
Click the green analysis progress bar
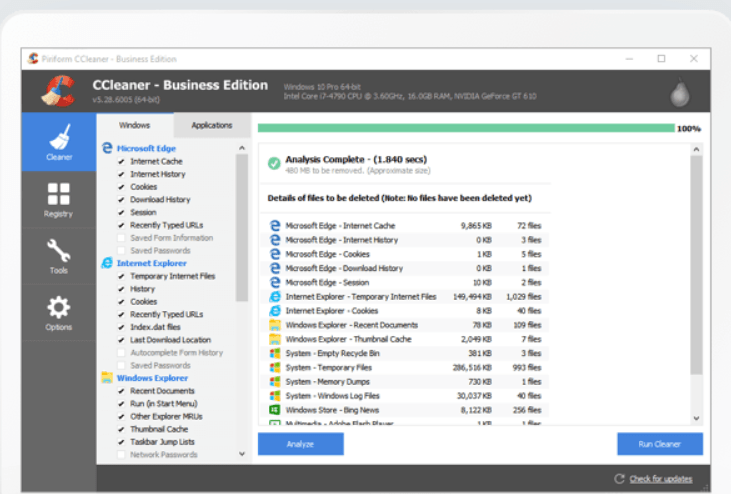point(466,128)
